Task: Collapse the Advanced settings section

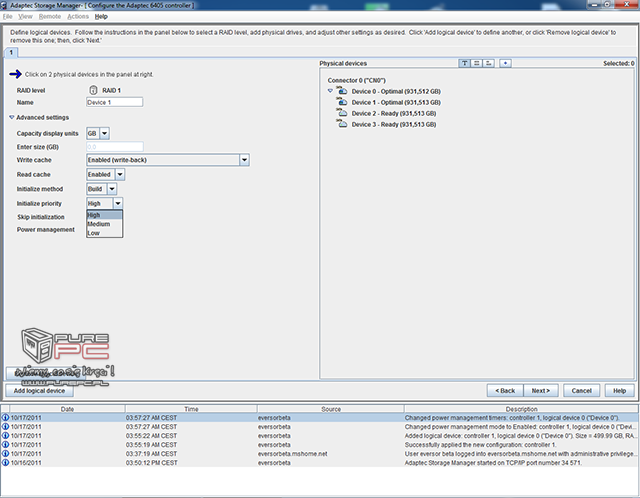Action: point(11,117)
